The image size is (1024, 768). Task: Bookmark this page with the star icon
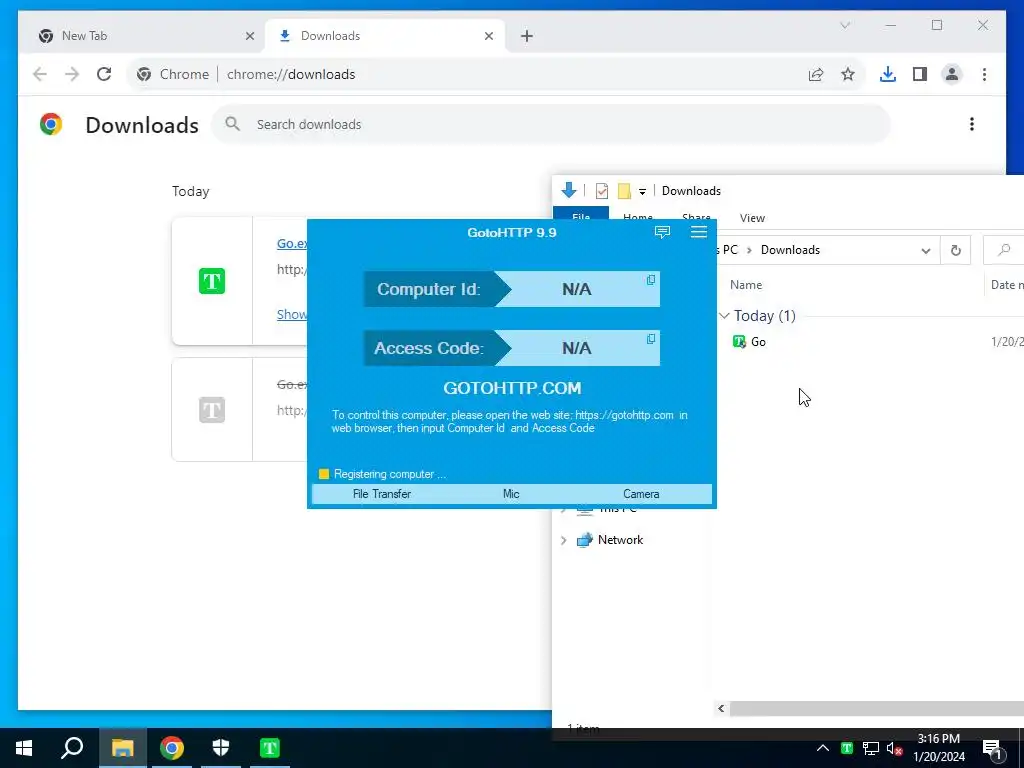click(x=848, y=74)
